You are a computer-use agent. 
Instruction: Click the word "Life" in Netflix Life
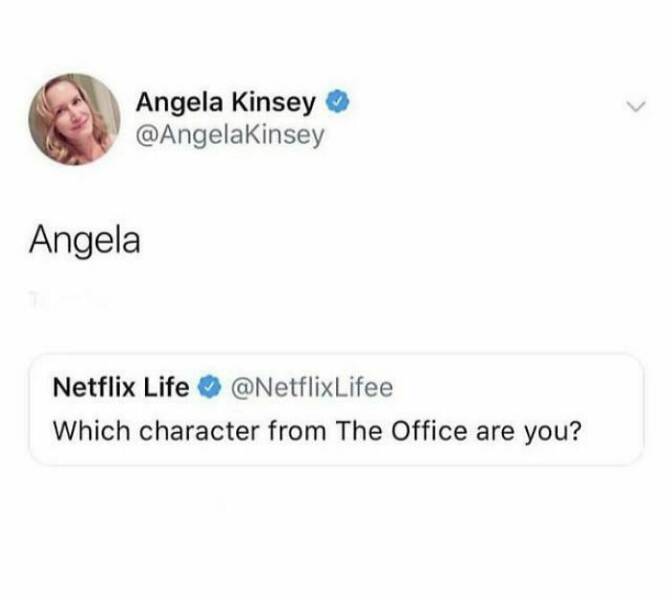166,387
